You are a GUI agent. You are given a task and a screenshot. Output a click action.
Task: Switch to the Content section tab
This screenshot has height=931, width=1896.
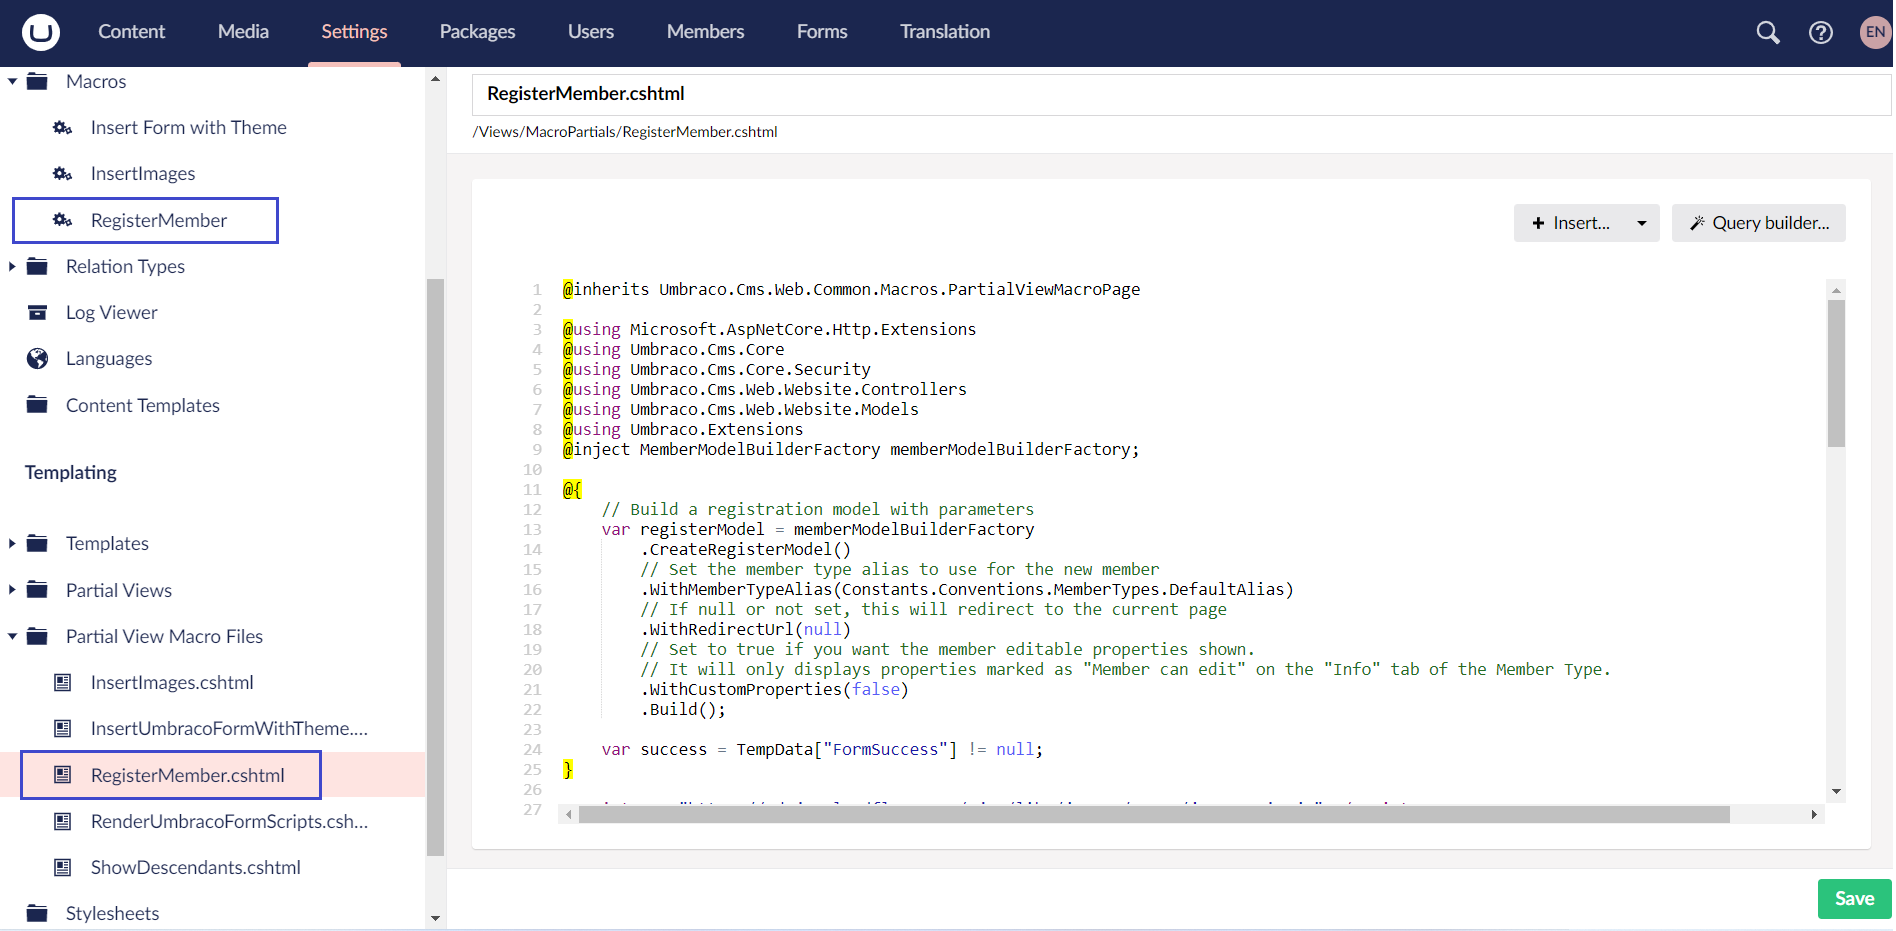pos(131,32)
